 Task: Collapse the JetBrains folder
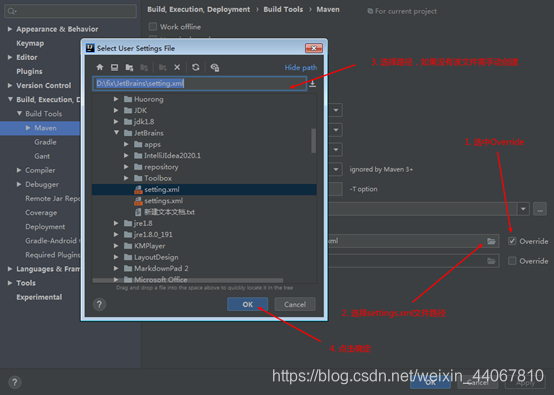coord(116,133)
